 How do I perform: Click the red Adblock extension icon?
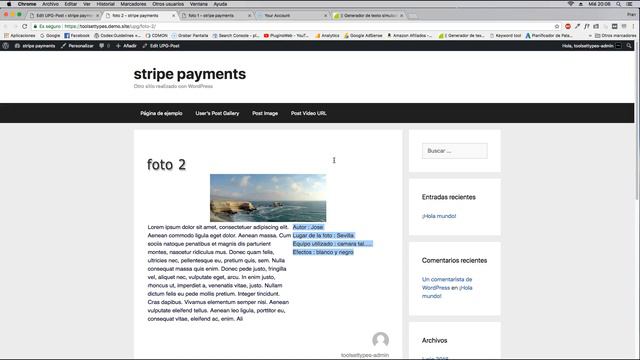[x=568, y=26]
